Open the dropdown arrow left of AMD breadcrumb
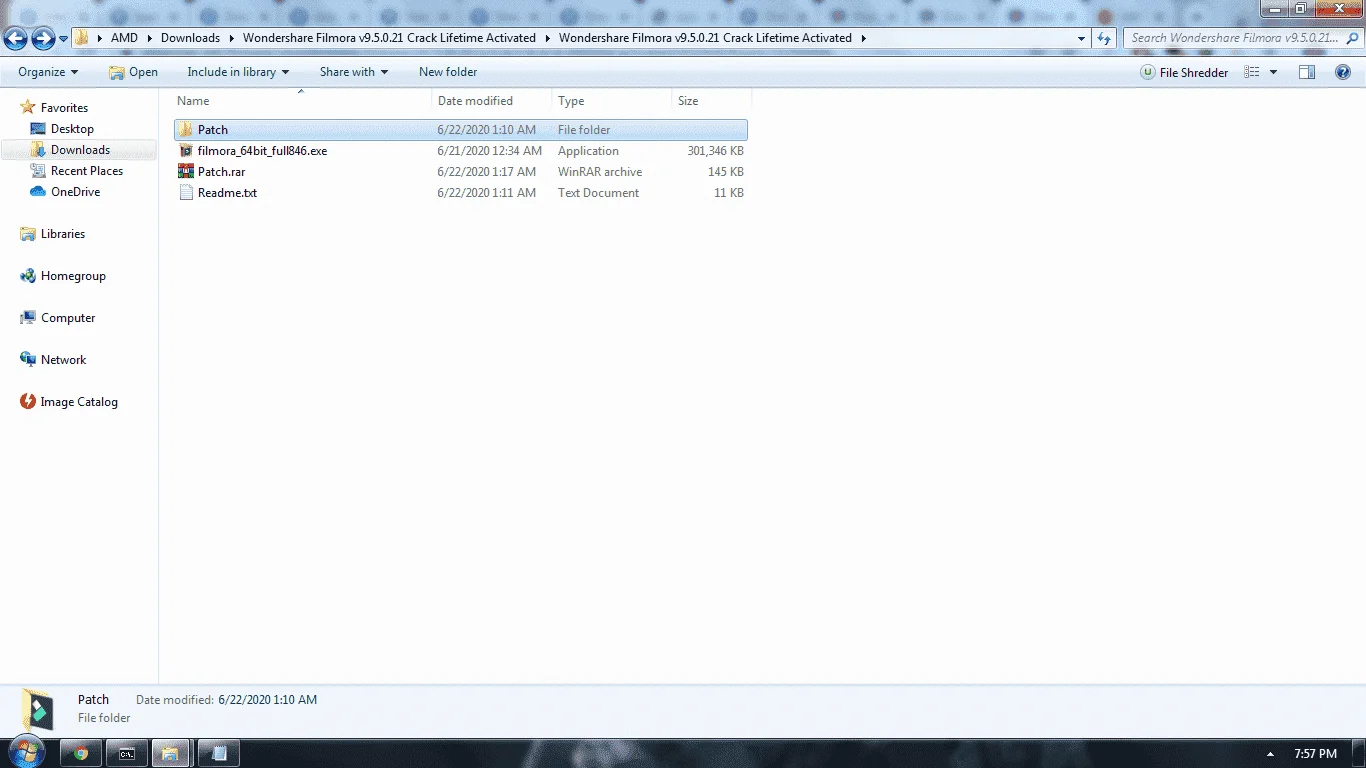The height and width of the screenshot is (768, 1366). tap(100, 38)
